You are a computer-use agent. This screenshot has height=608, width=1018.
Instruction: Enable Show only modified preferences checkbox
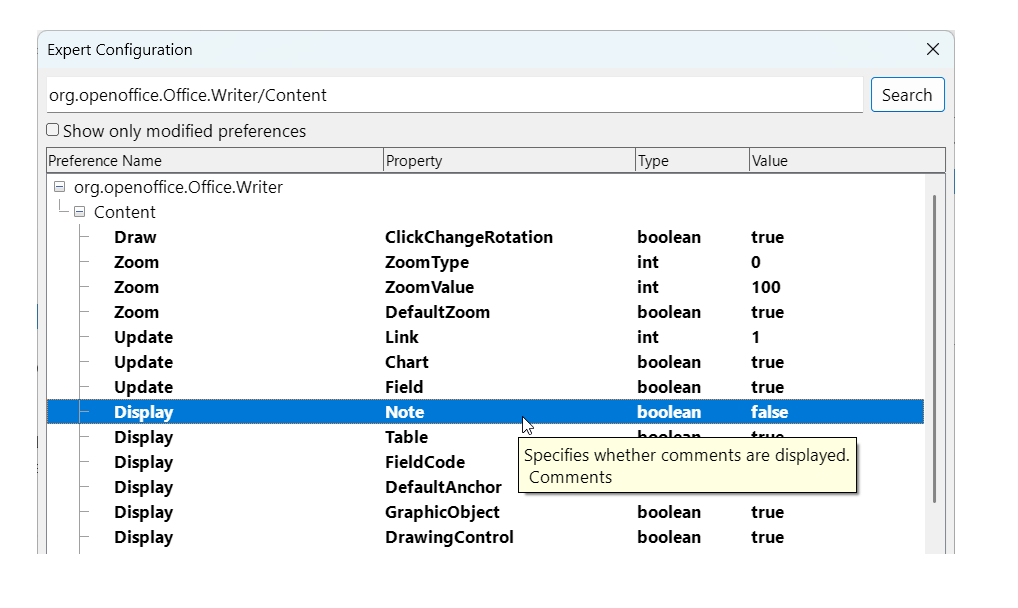pyautogui.click(x=53, y=131)
